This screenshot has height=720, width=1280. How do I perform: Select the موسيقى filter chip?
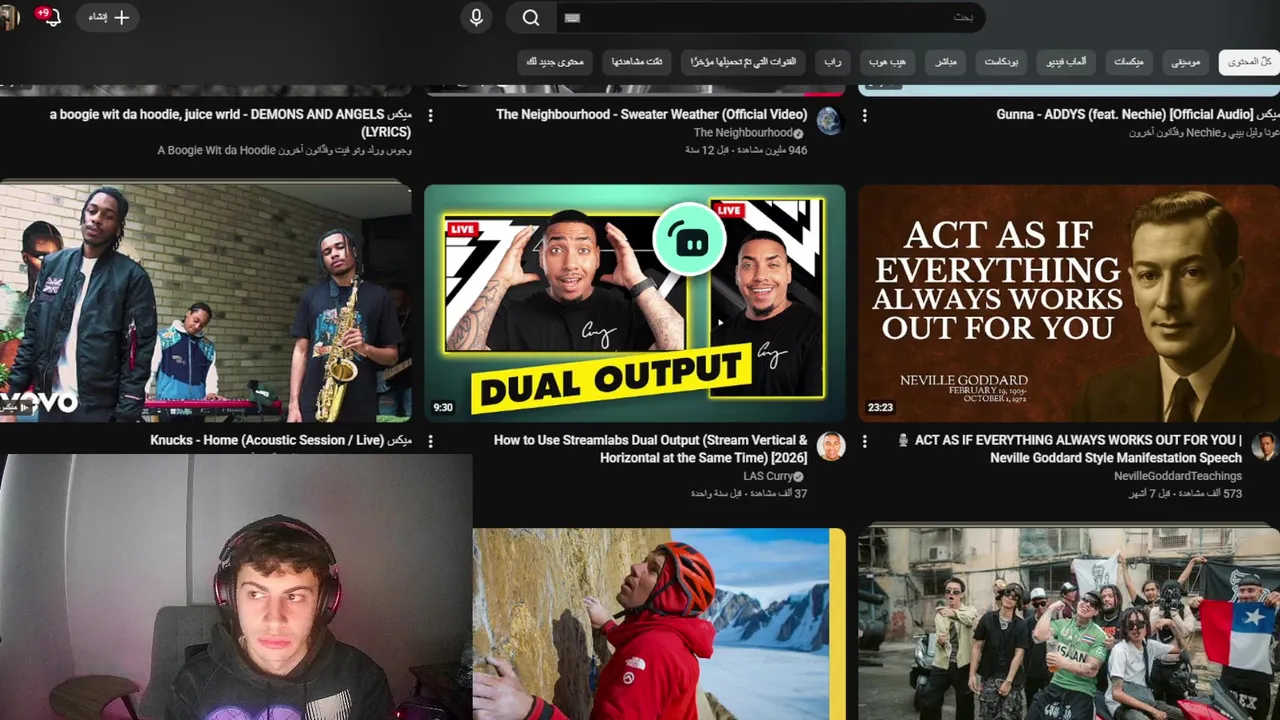tap(1186, 62)
